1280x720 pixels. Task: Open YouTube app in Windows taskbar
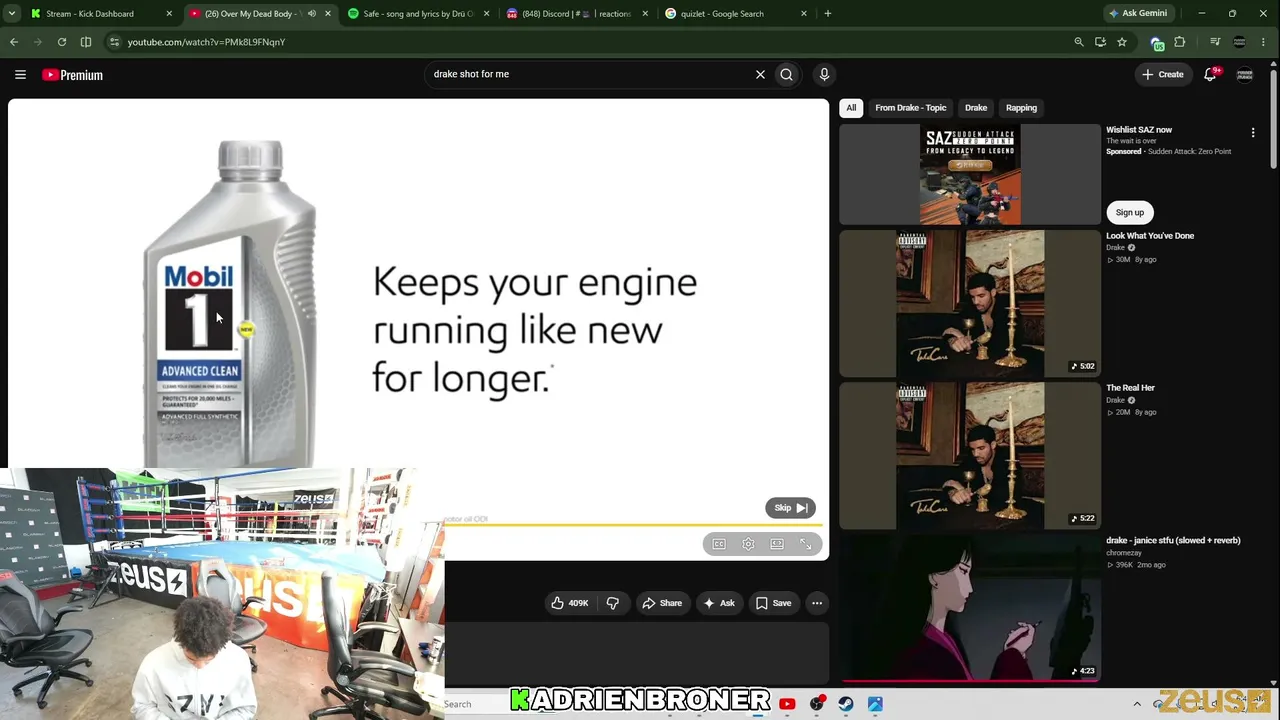pyautogui.click(x=787, y=704)
